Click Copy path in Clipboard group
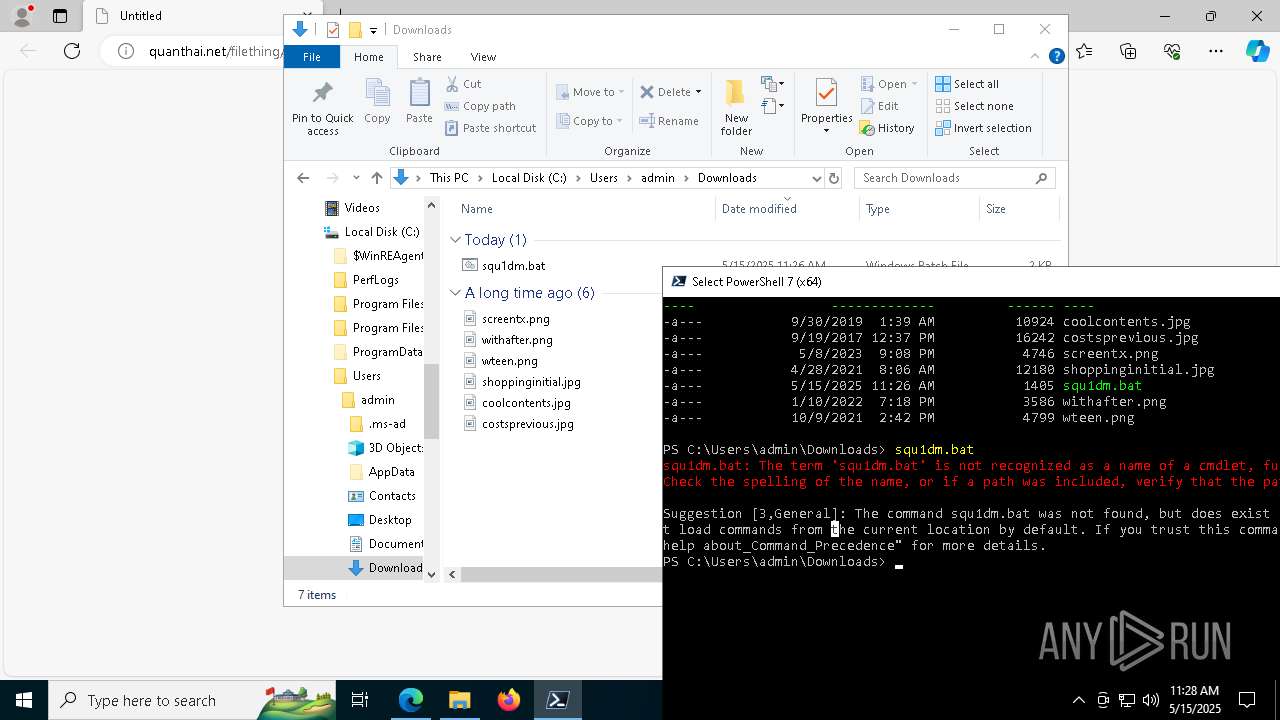The image size is (1280, 720). click(480, 106)
